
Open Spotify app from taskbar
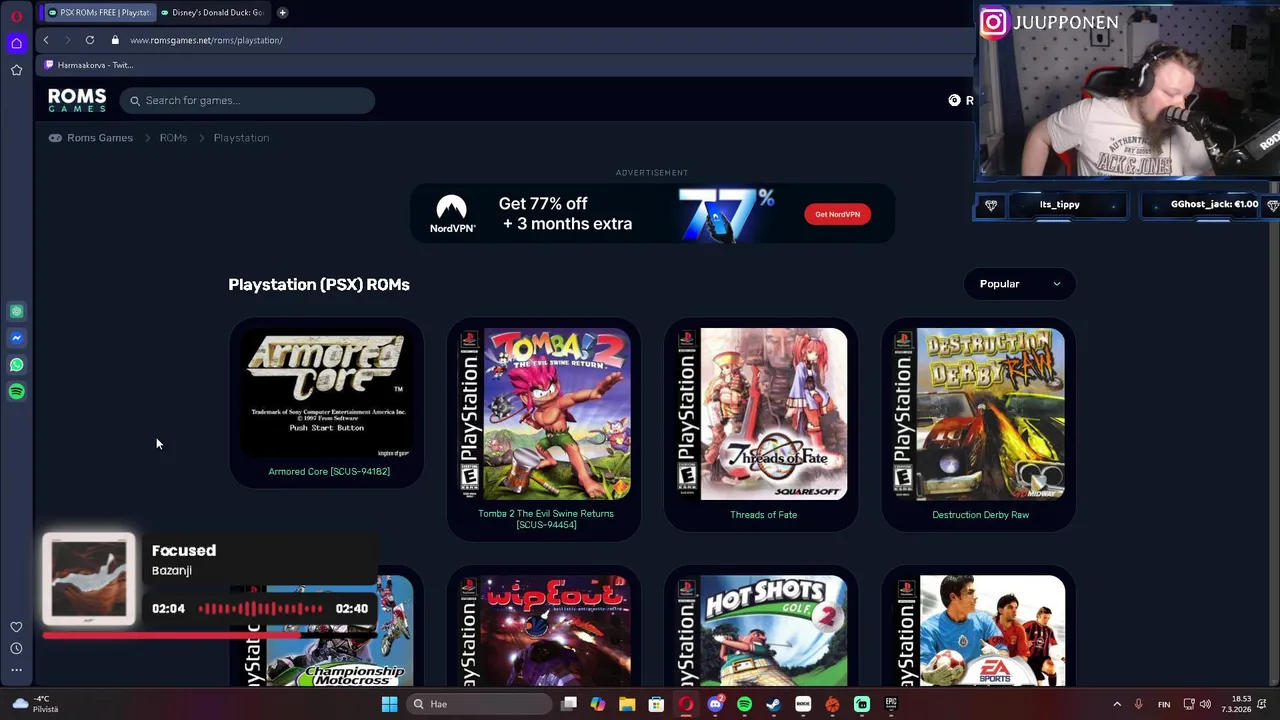(744, 704)
